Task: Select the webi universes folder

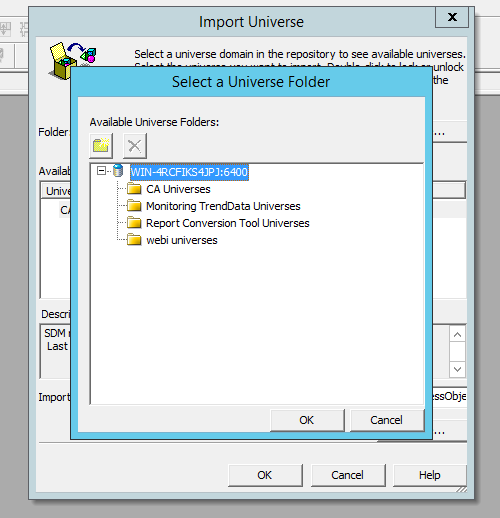Action: click(x=182, y=240)
